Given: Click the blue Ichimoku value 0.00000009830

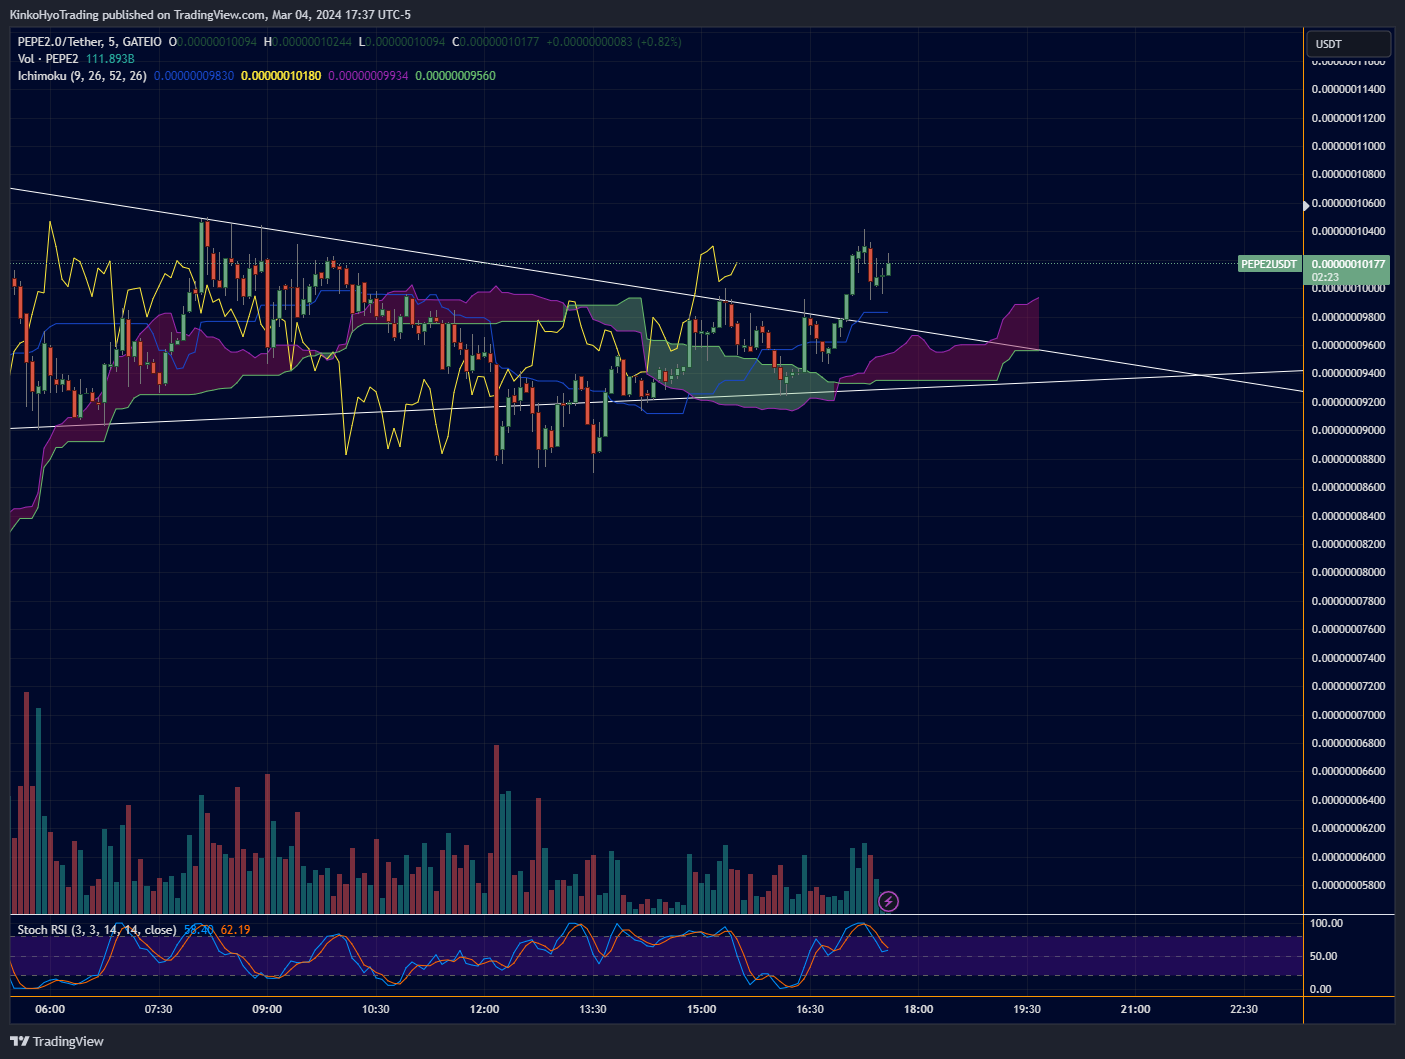Looking at the screenshot, I should [x=194, y=76].
